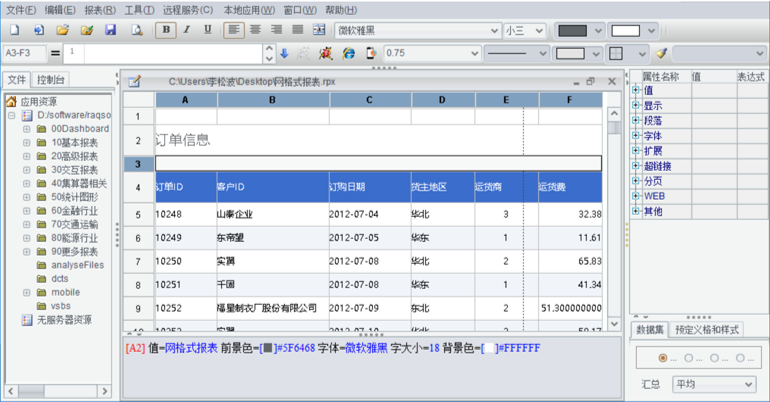This screenshot has height=402, width=770.
Task: Click the 预定义格和样式 tab button
Action: pos(708,329)
